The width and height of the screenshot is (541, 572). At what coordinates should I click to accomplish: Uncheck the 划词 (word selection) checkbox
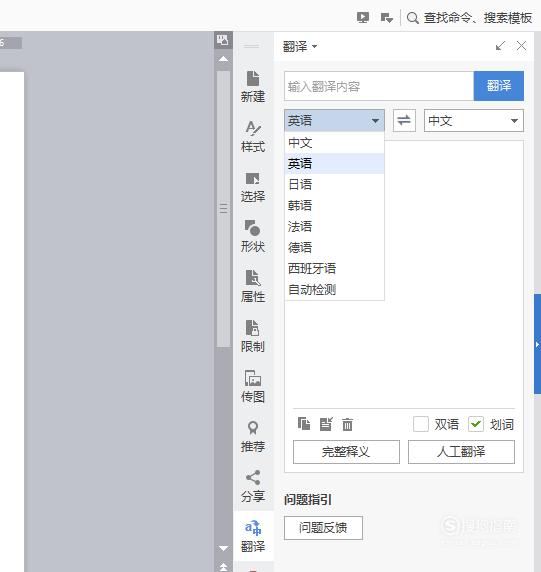point(476,424)
